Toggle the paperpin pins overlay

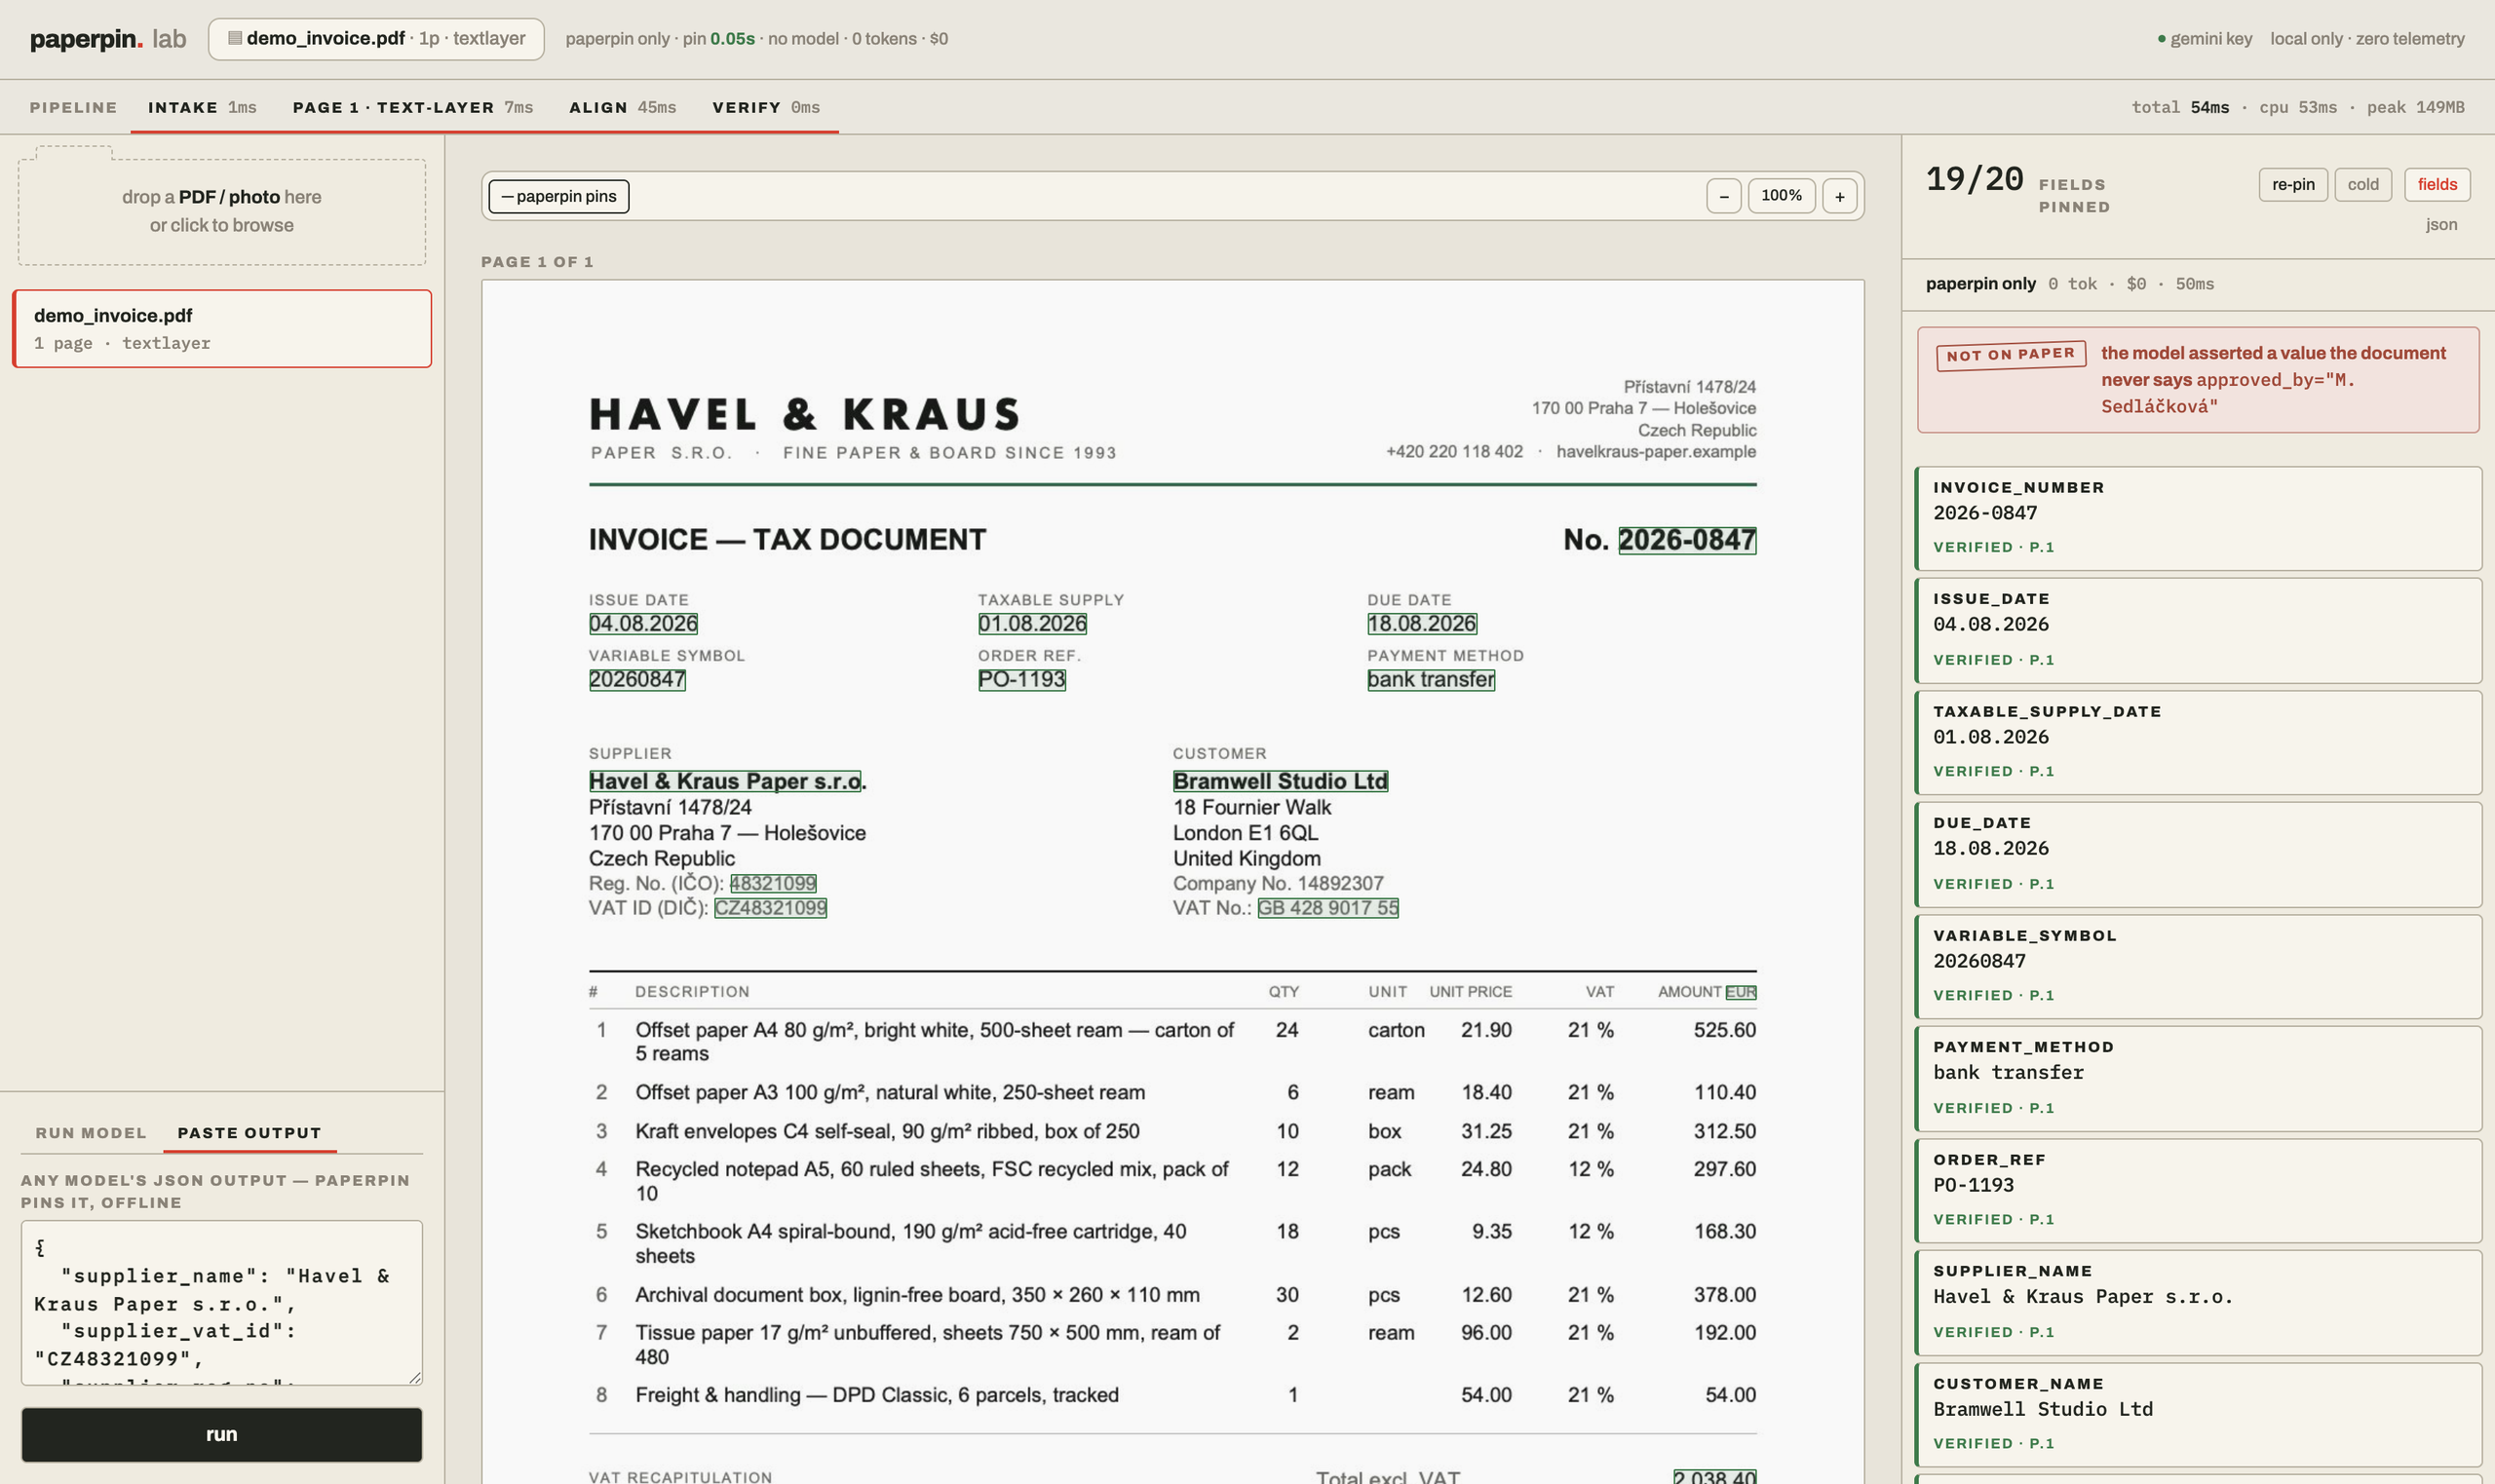point(559,196)
